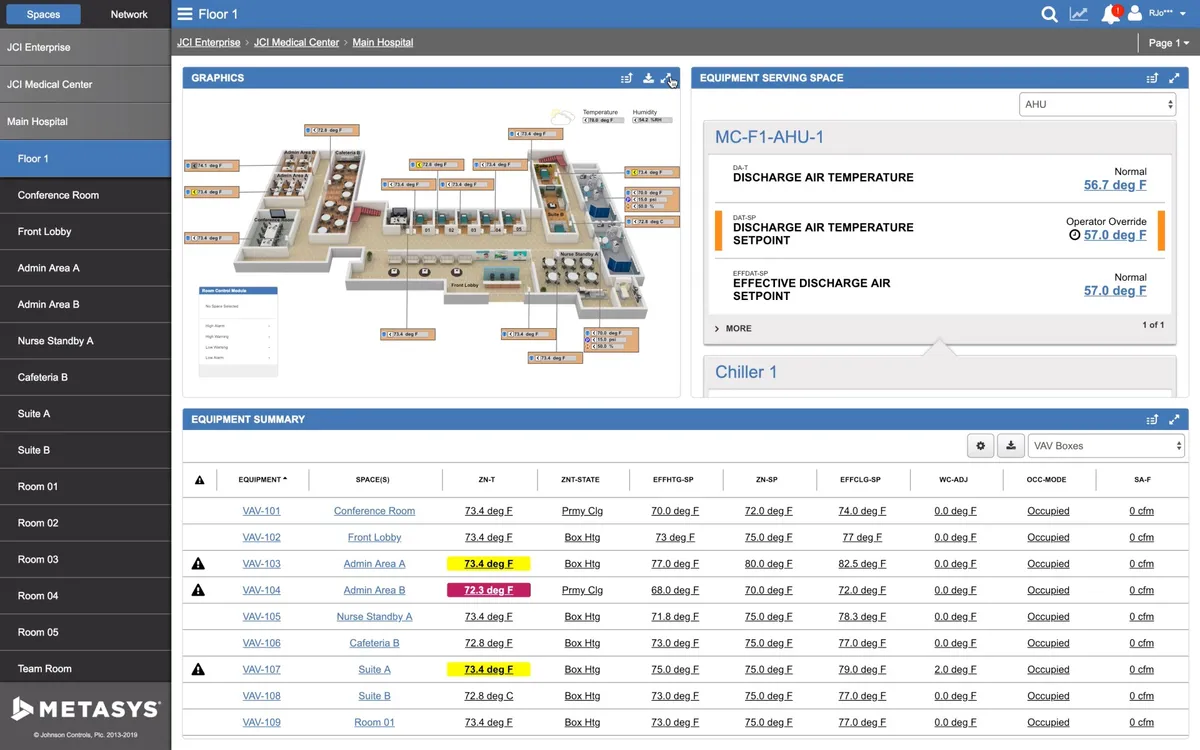
Task: Open Equipment Summary gear settings
Action: click(980, 446)
